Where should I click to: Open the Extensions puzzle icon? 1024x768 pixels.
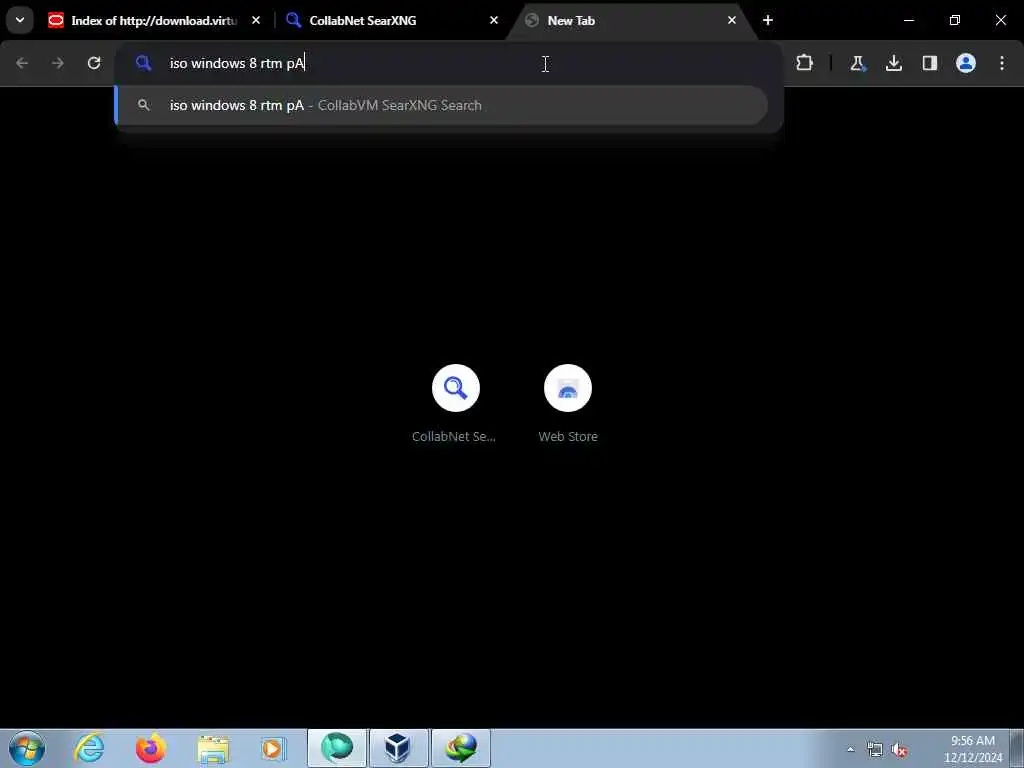pyautogui.click(x=805, y=63)
